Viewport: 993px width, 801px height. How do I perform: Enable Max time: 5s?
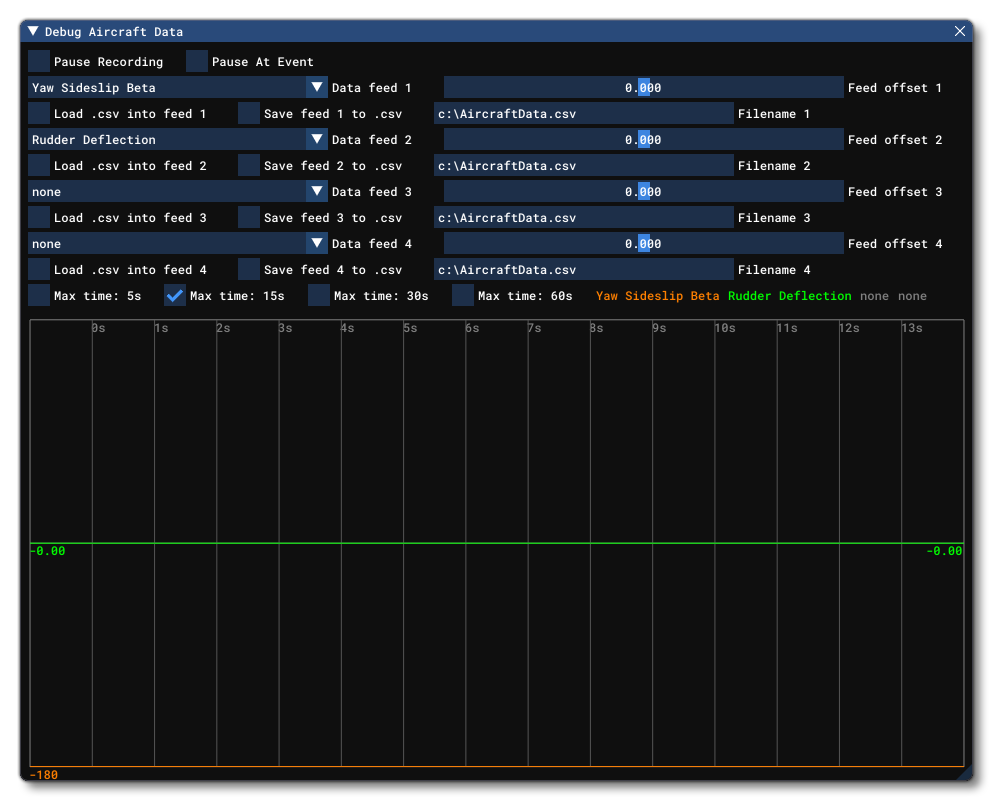point(39,295)
